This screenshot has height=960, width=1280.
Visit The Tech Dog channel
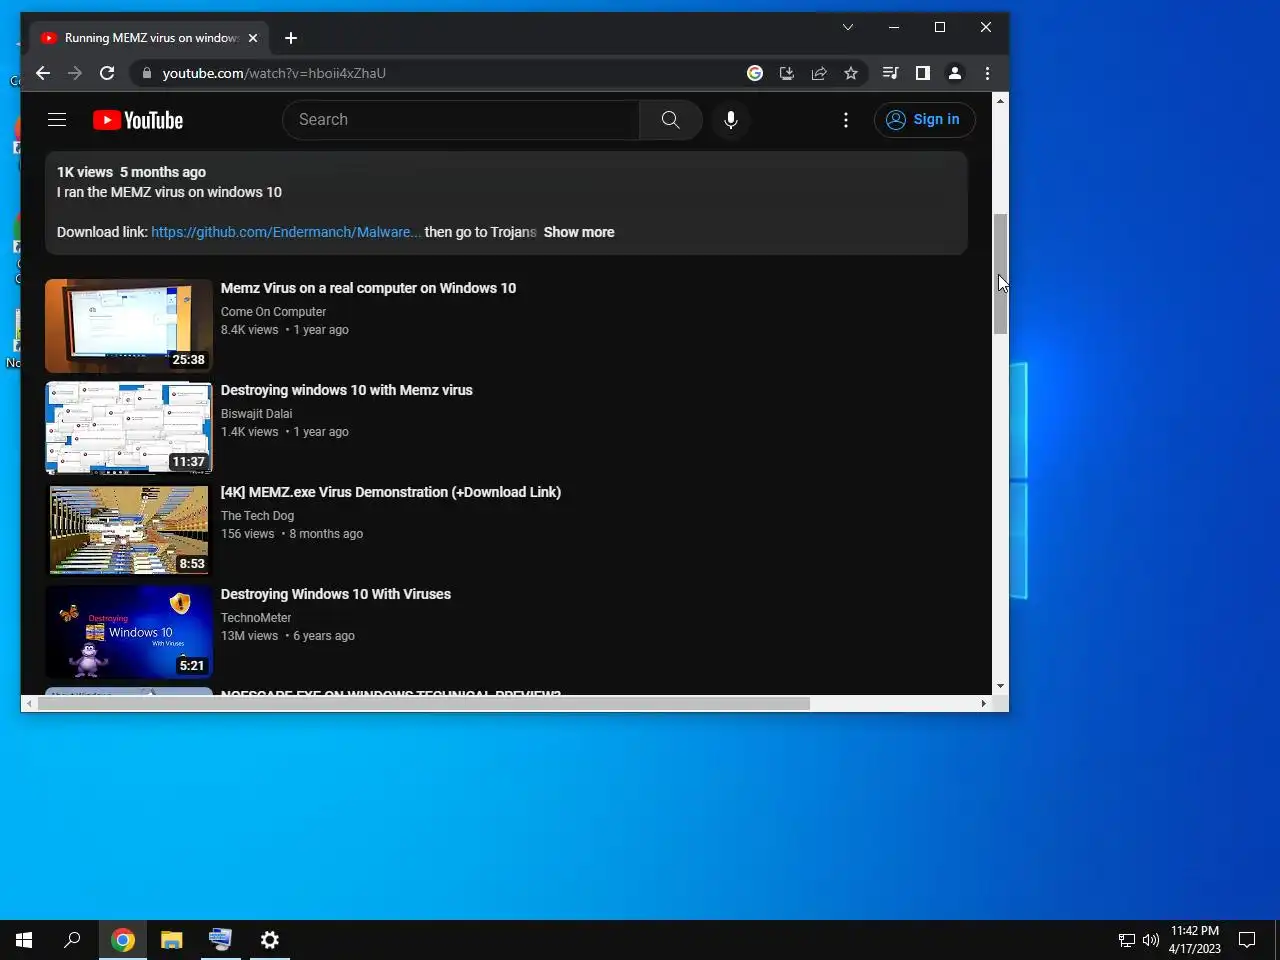pos(257,516)
